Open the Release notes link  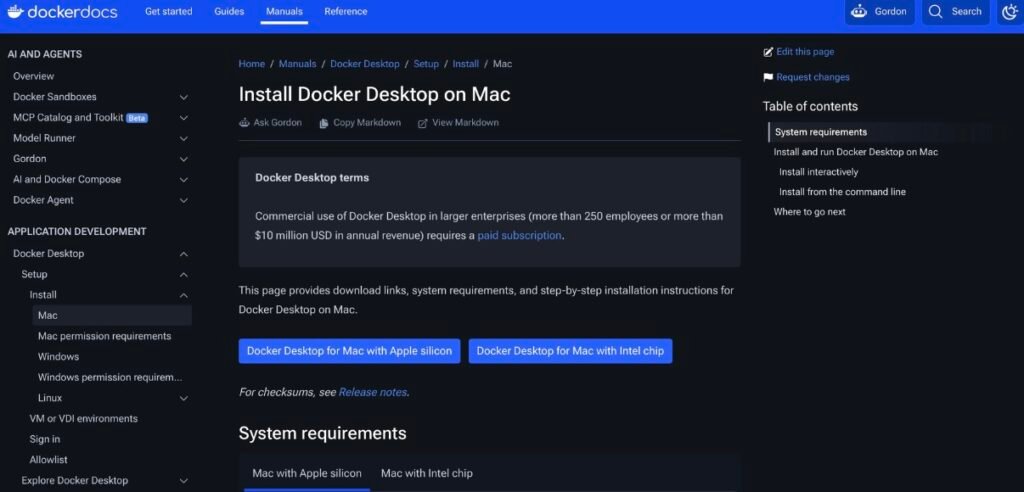tap(373, 392)
